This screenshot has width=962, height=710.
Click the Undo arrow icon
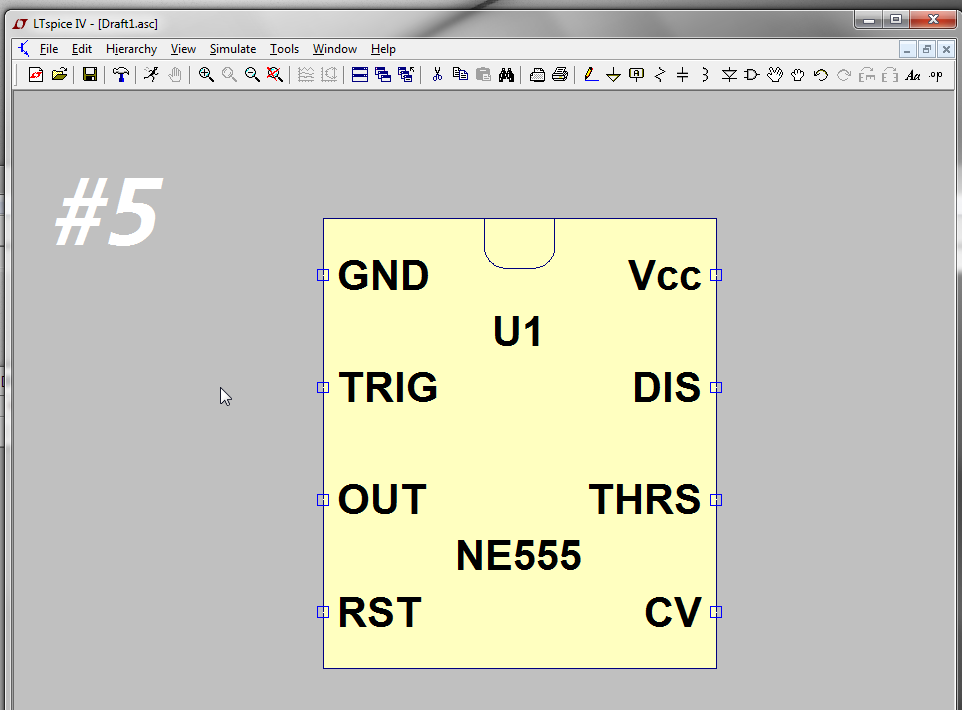(x=821, y=75)
